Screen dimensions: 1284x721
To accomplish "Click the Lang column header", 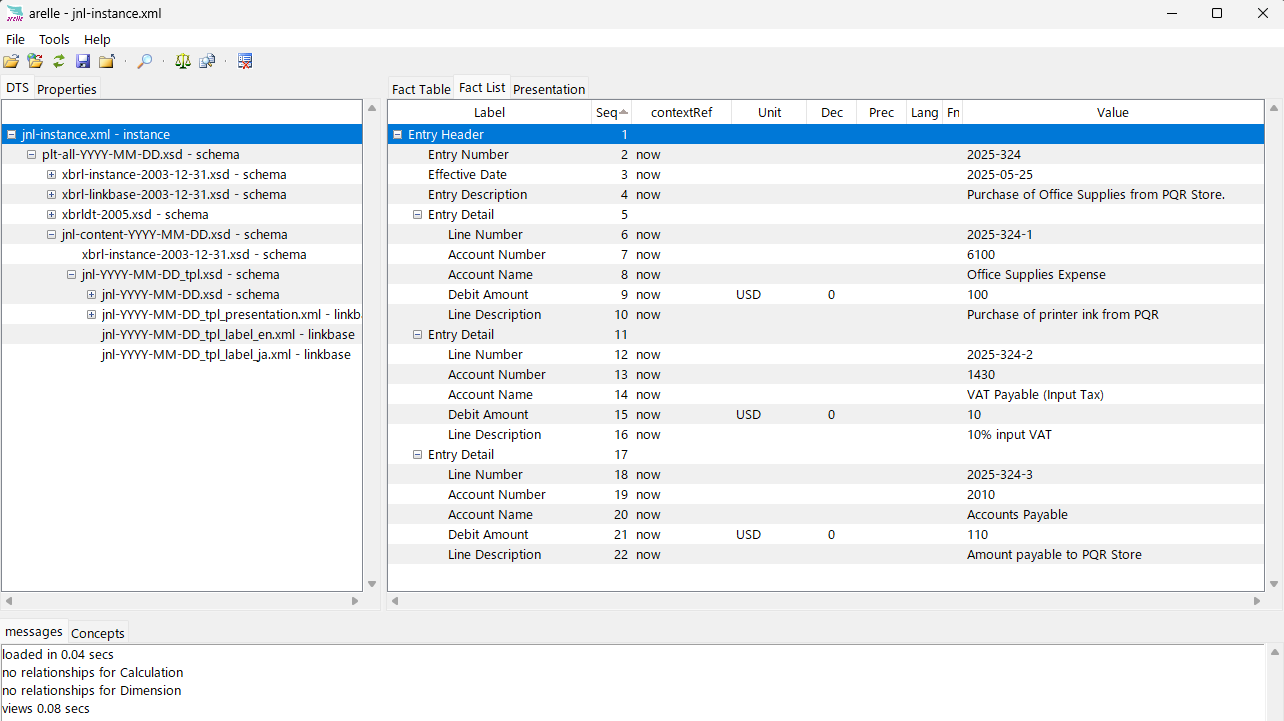I will [x=924, y=112].
